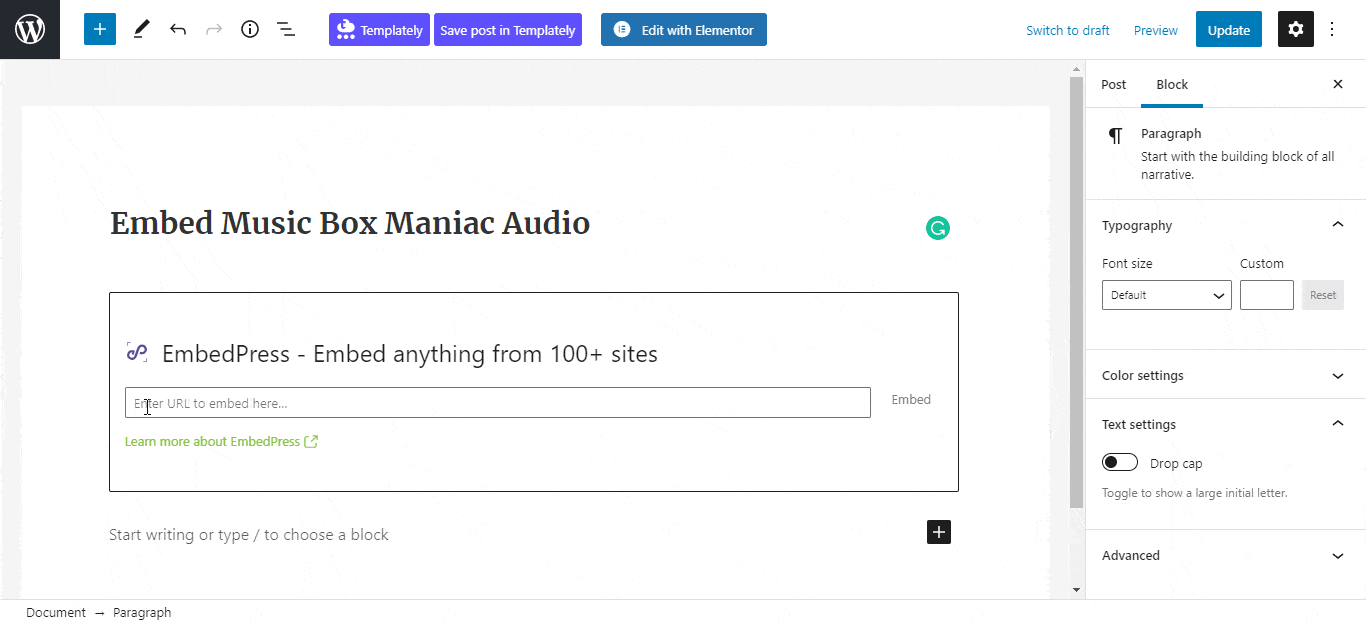Click the Paragraph block icon in the sidebar
Viewport: 1366px width, 621px height.
[1115, 135]
